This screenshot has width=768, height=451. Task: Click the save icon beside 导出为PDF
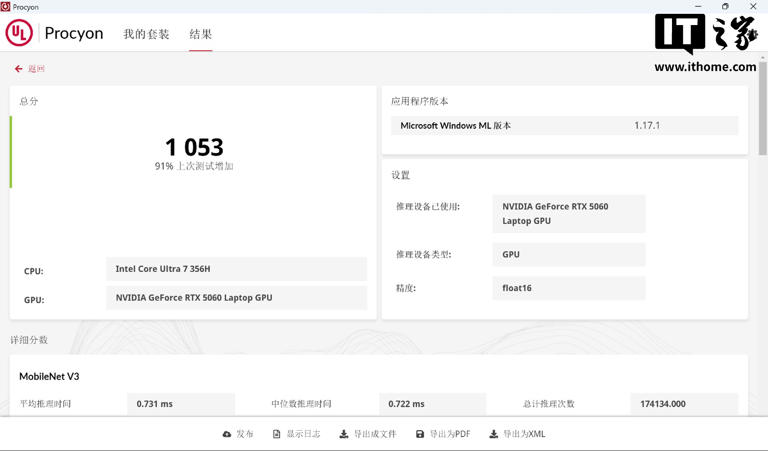(421, 434)
